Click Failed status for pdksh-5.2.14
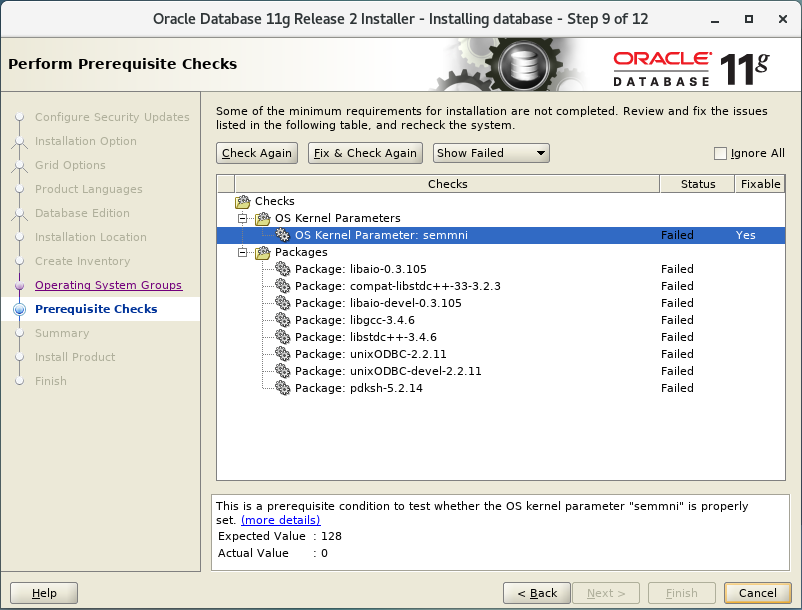802x610 pixels. pyautogui.click(x=677, y=388)
